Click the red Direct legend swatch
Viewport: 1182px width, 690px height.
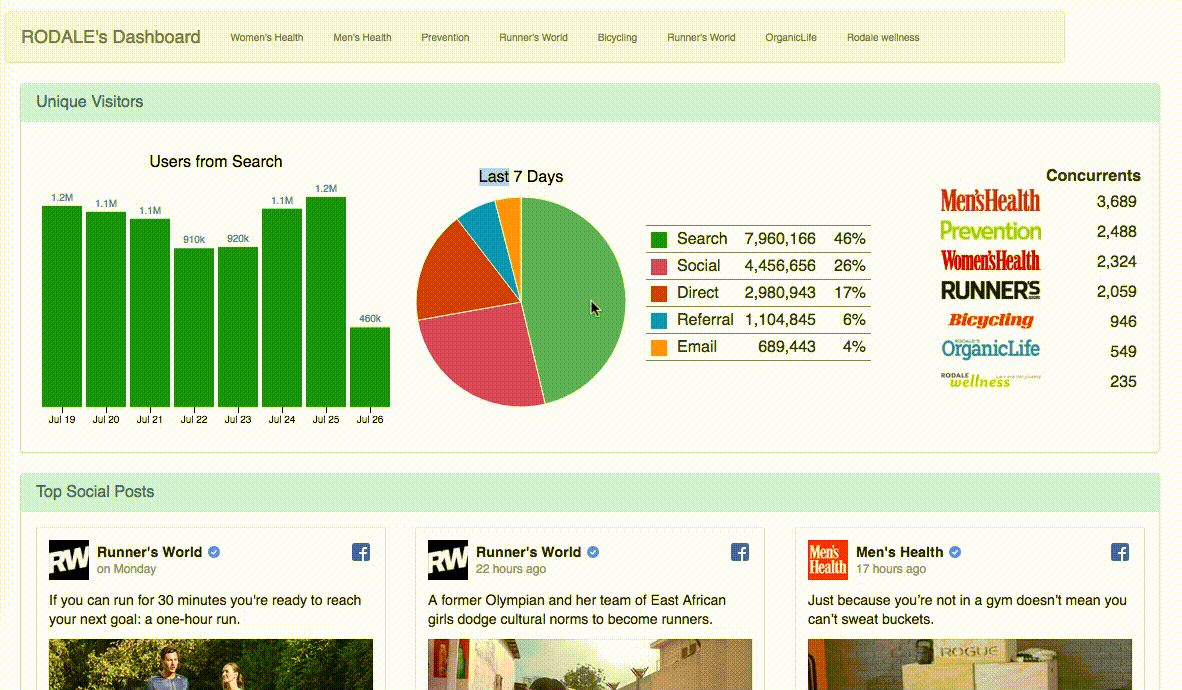tap(659, 293)
